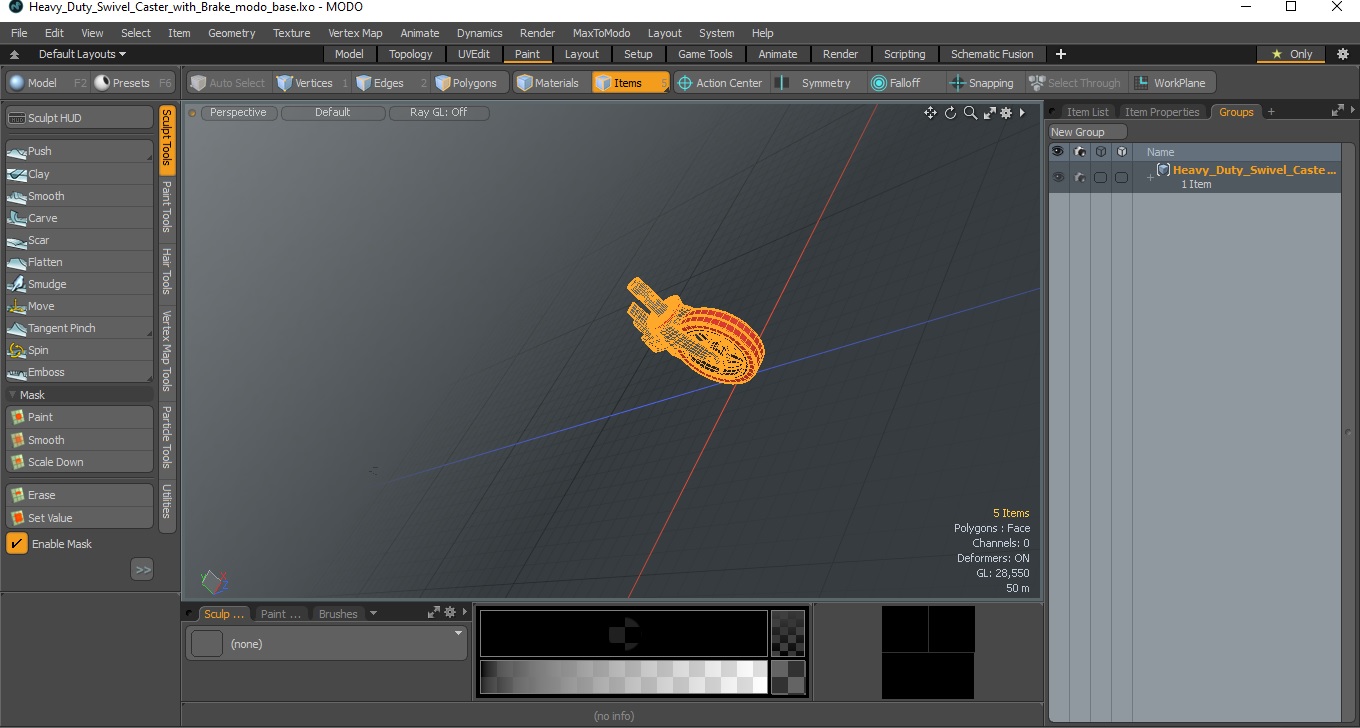
Task: Select the mask Erase tool
Action: [79, 495]
